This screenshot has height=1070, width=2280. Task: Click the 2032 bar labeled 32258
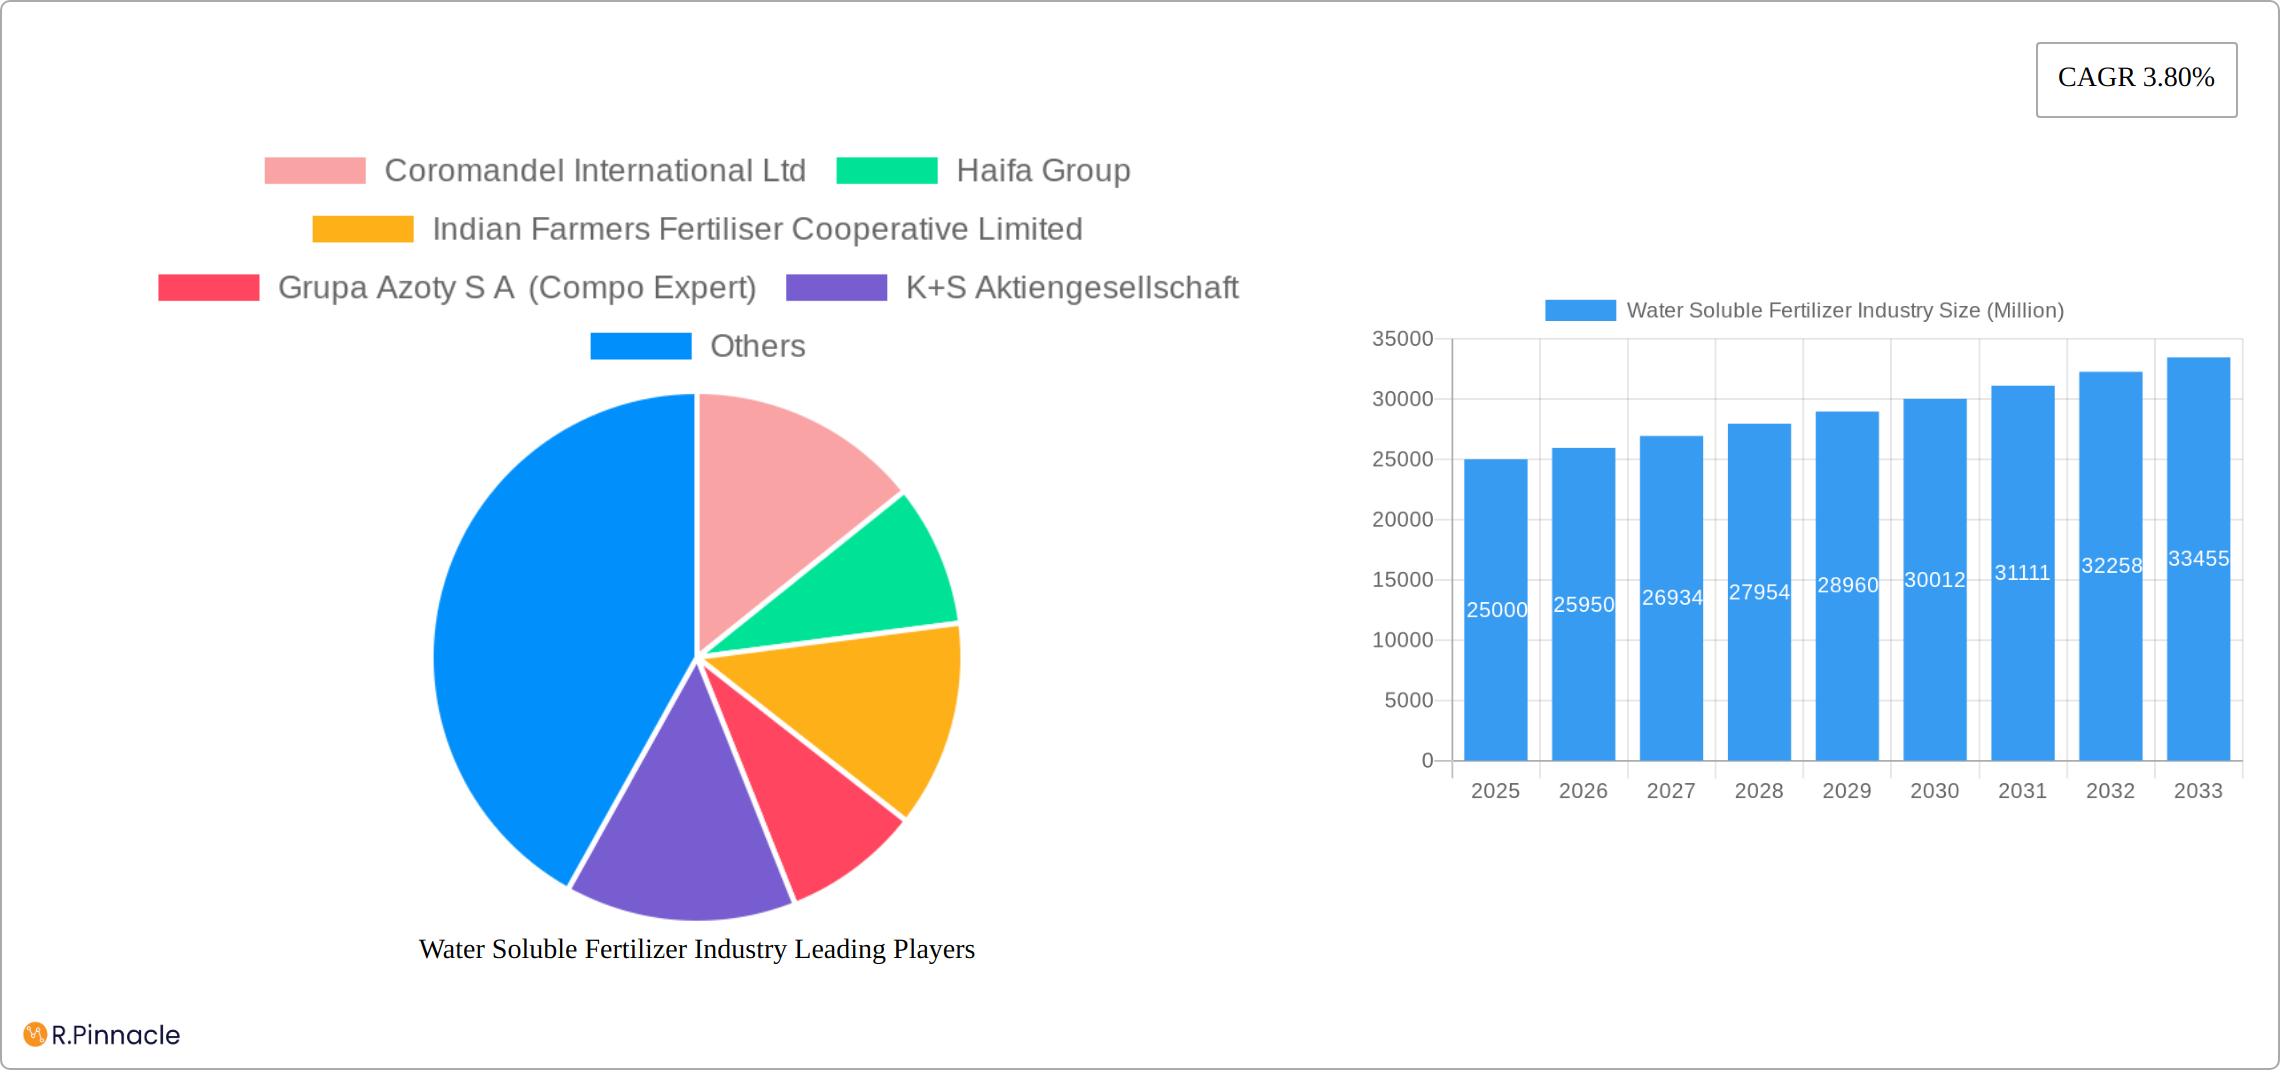(x=2111, y=566)
